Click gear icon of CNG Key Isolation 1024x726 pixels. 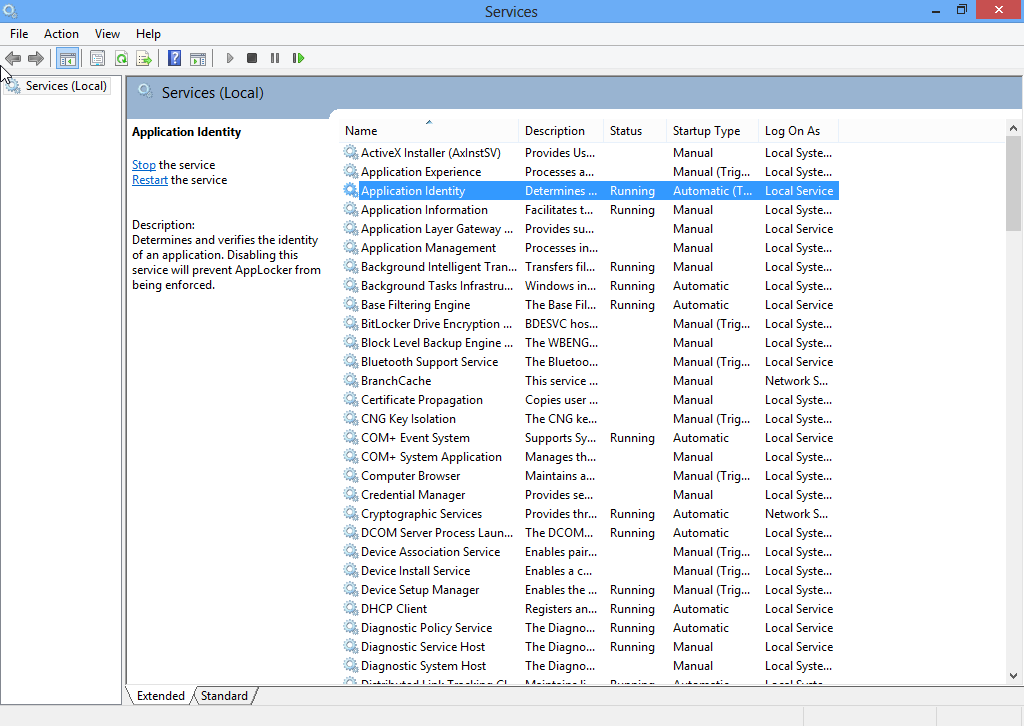(351, 418)
